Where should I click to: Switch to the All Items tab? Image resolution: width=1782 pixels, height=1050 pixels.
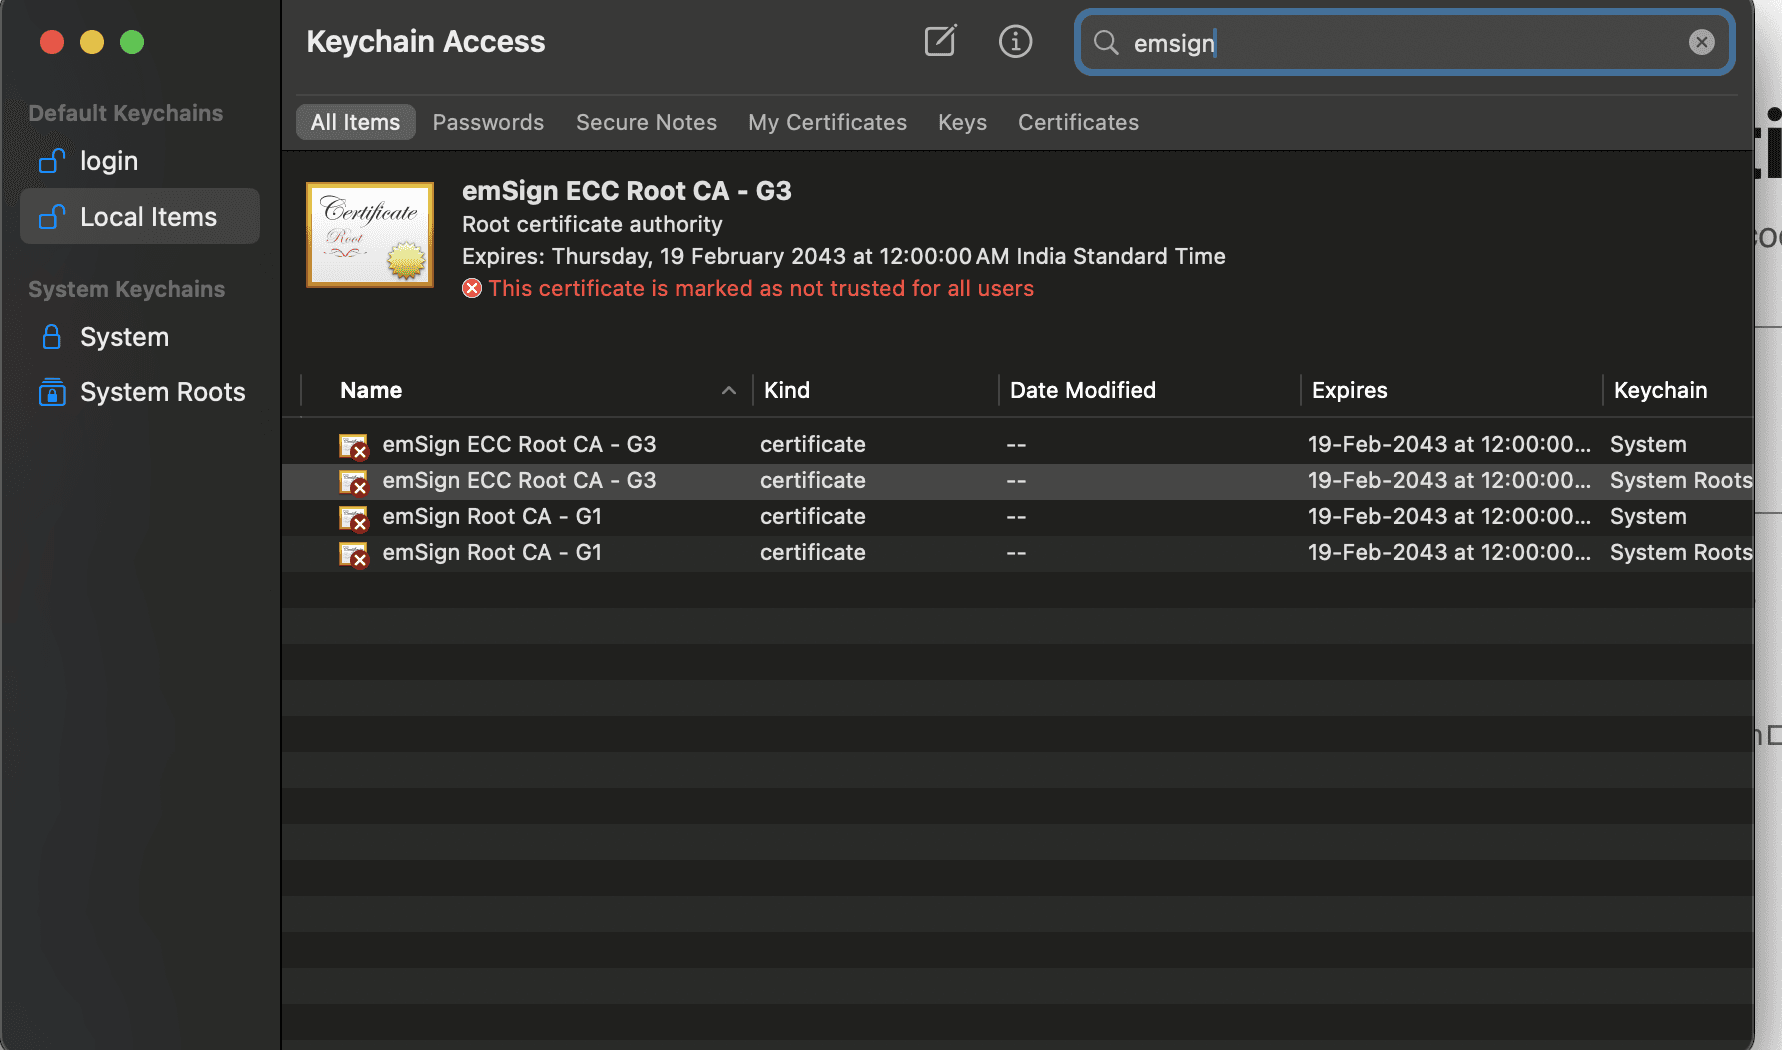click(x=355, y=122)
